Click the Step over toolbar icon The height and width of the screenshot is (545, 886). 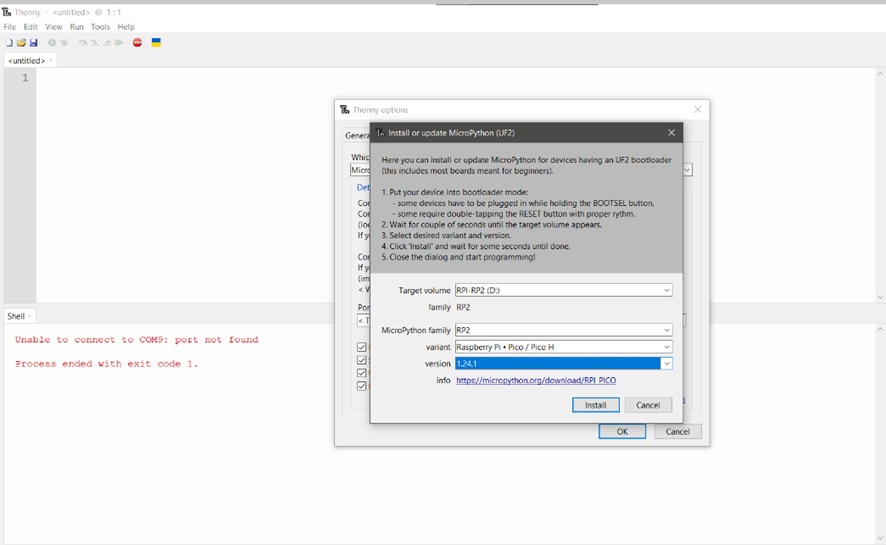[83, 43]
